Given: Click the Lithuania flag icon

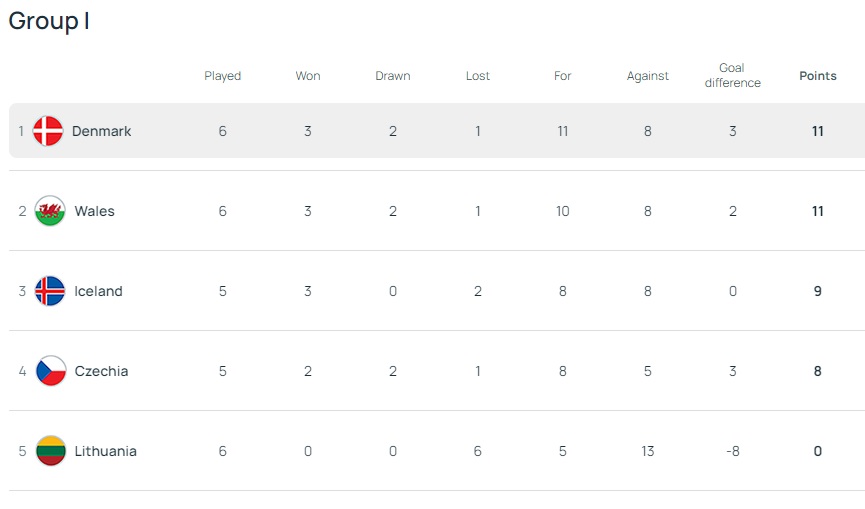Looking at the screenshot, I should (x=50, y=451).
